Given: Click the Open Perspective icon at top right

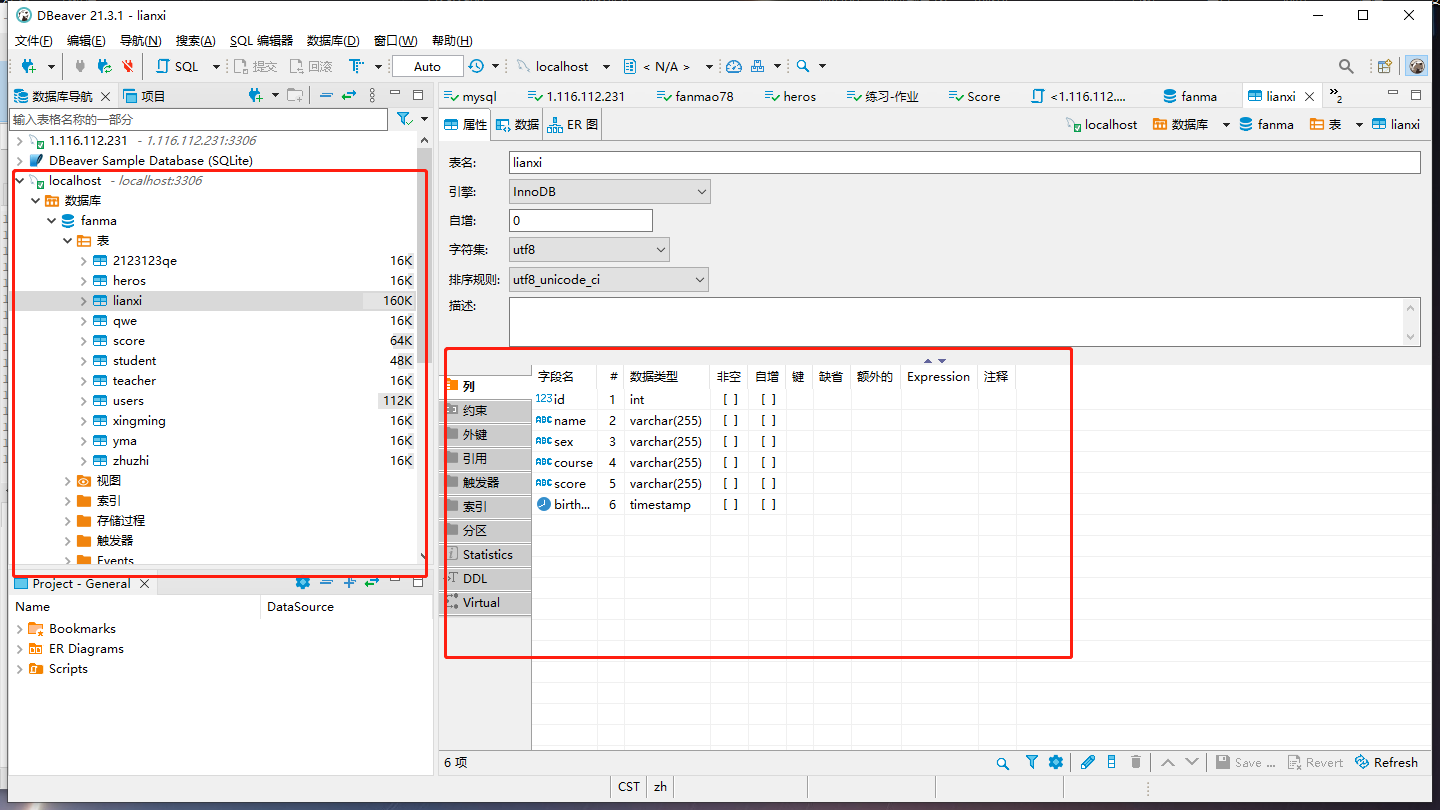Looking at the screenshot, I should (1385, 66).
